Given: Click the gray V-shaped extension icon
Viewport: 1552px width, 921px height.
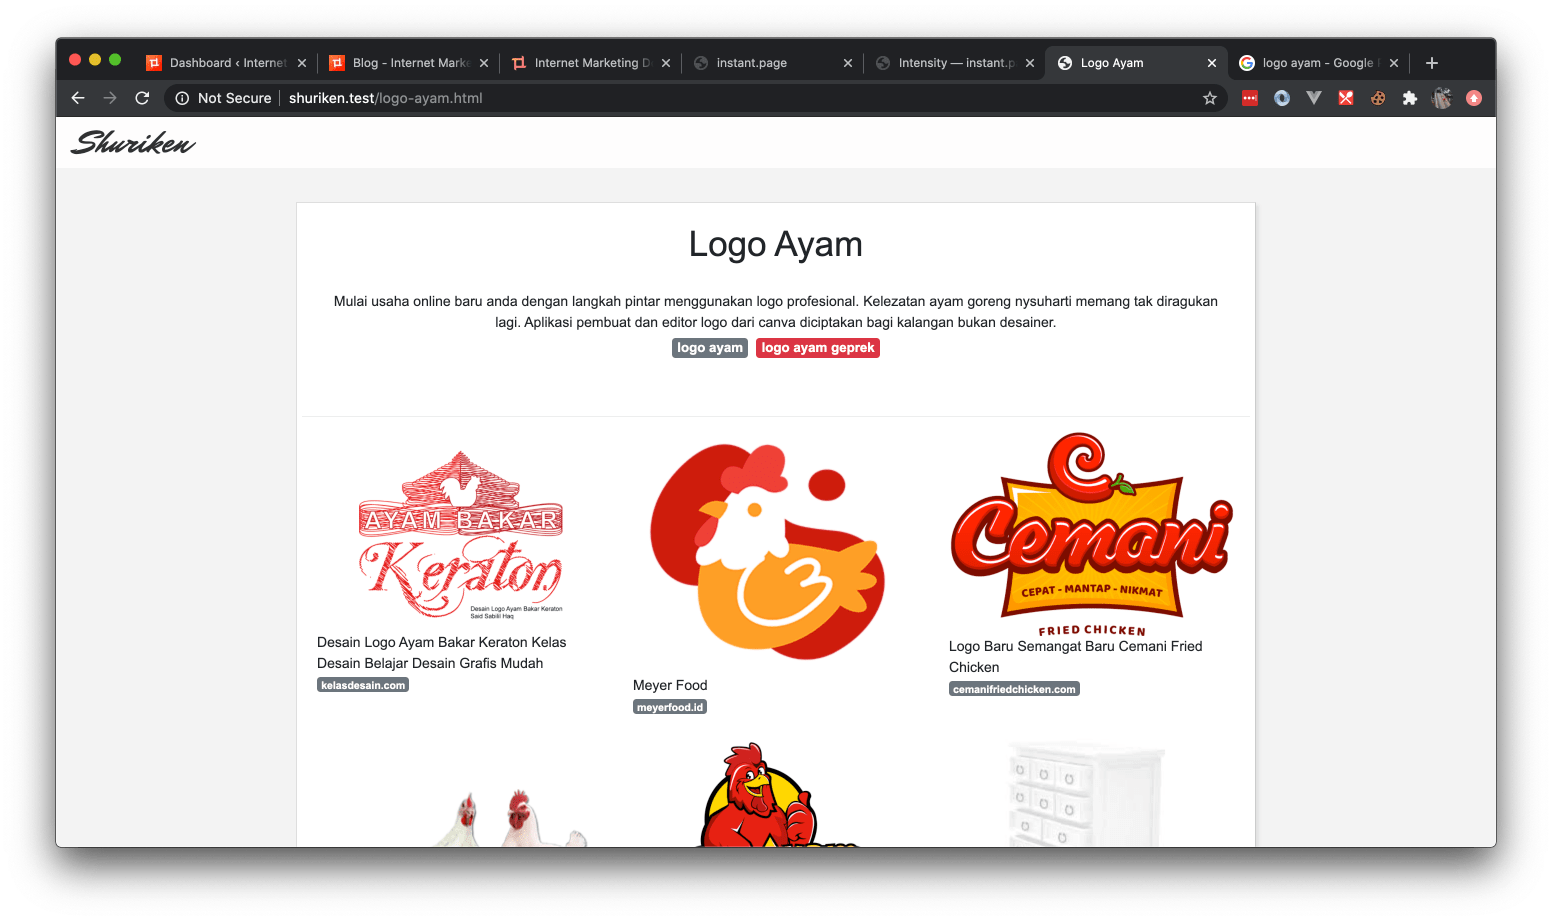Looking at the screenshot, I should pyautogui.click(x=1314, y=98).
